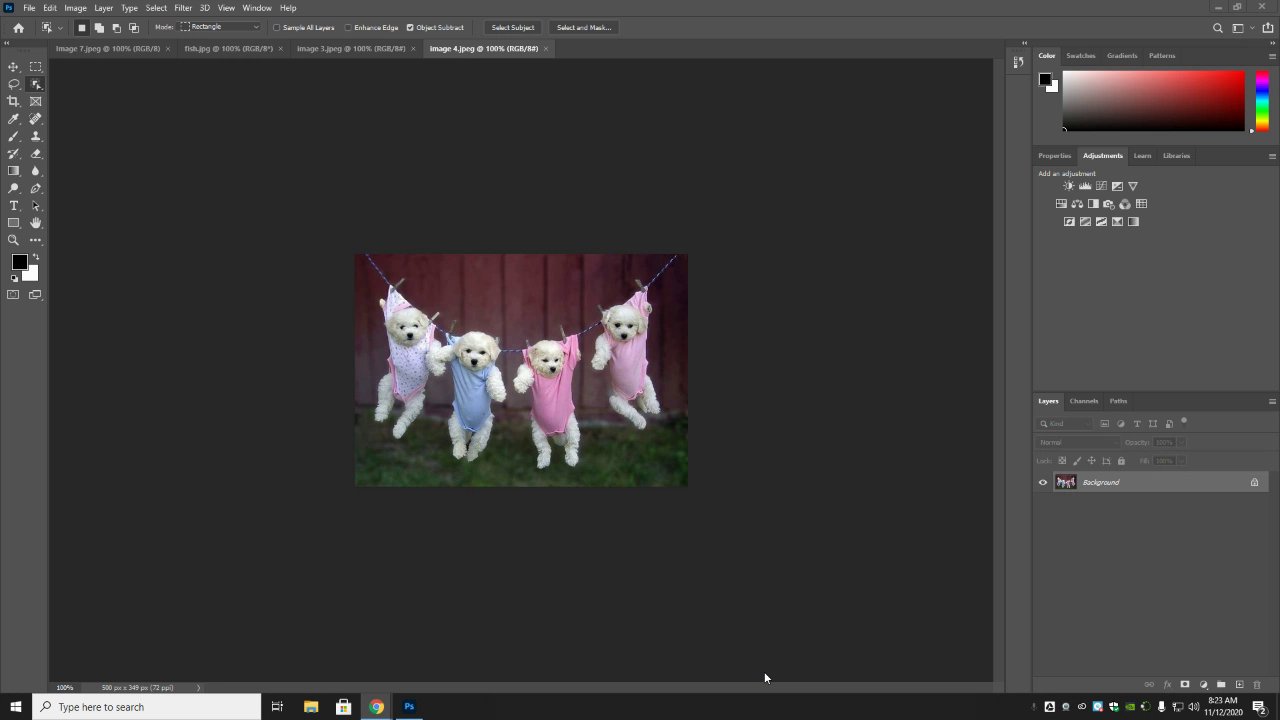Screen dimensions: 1280x720
Task: Click the Select and Mask button
Action: pyautogui.click(x=584, y=28)
